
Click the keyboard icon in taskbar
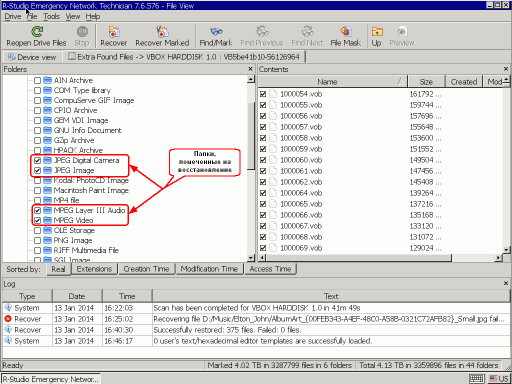pos(477,379)
